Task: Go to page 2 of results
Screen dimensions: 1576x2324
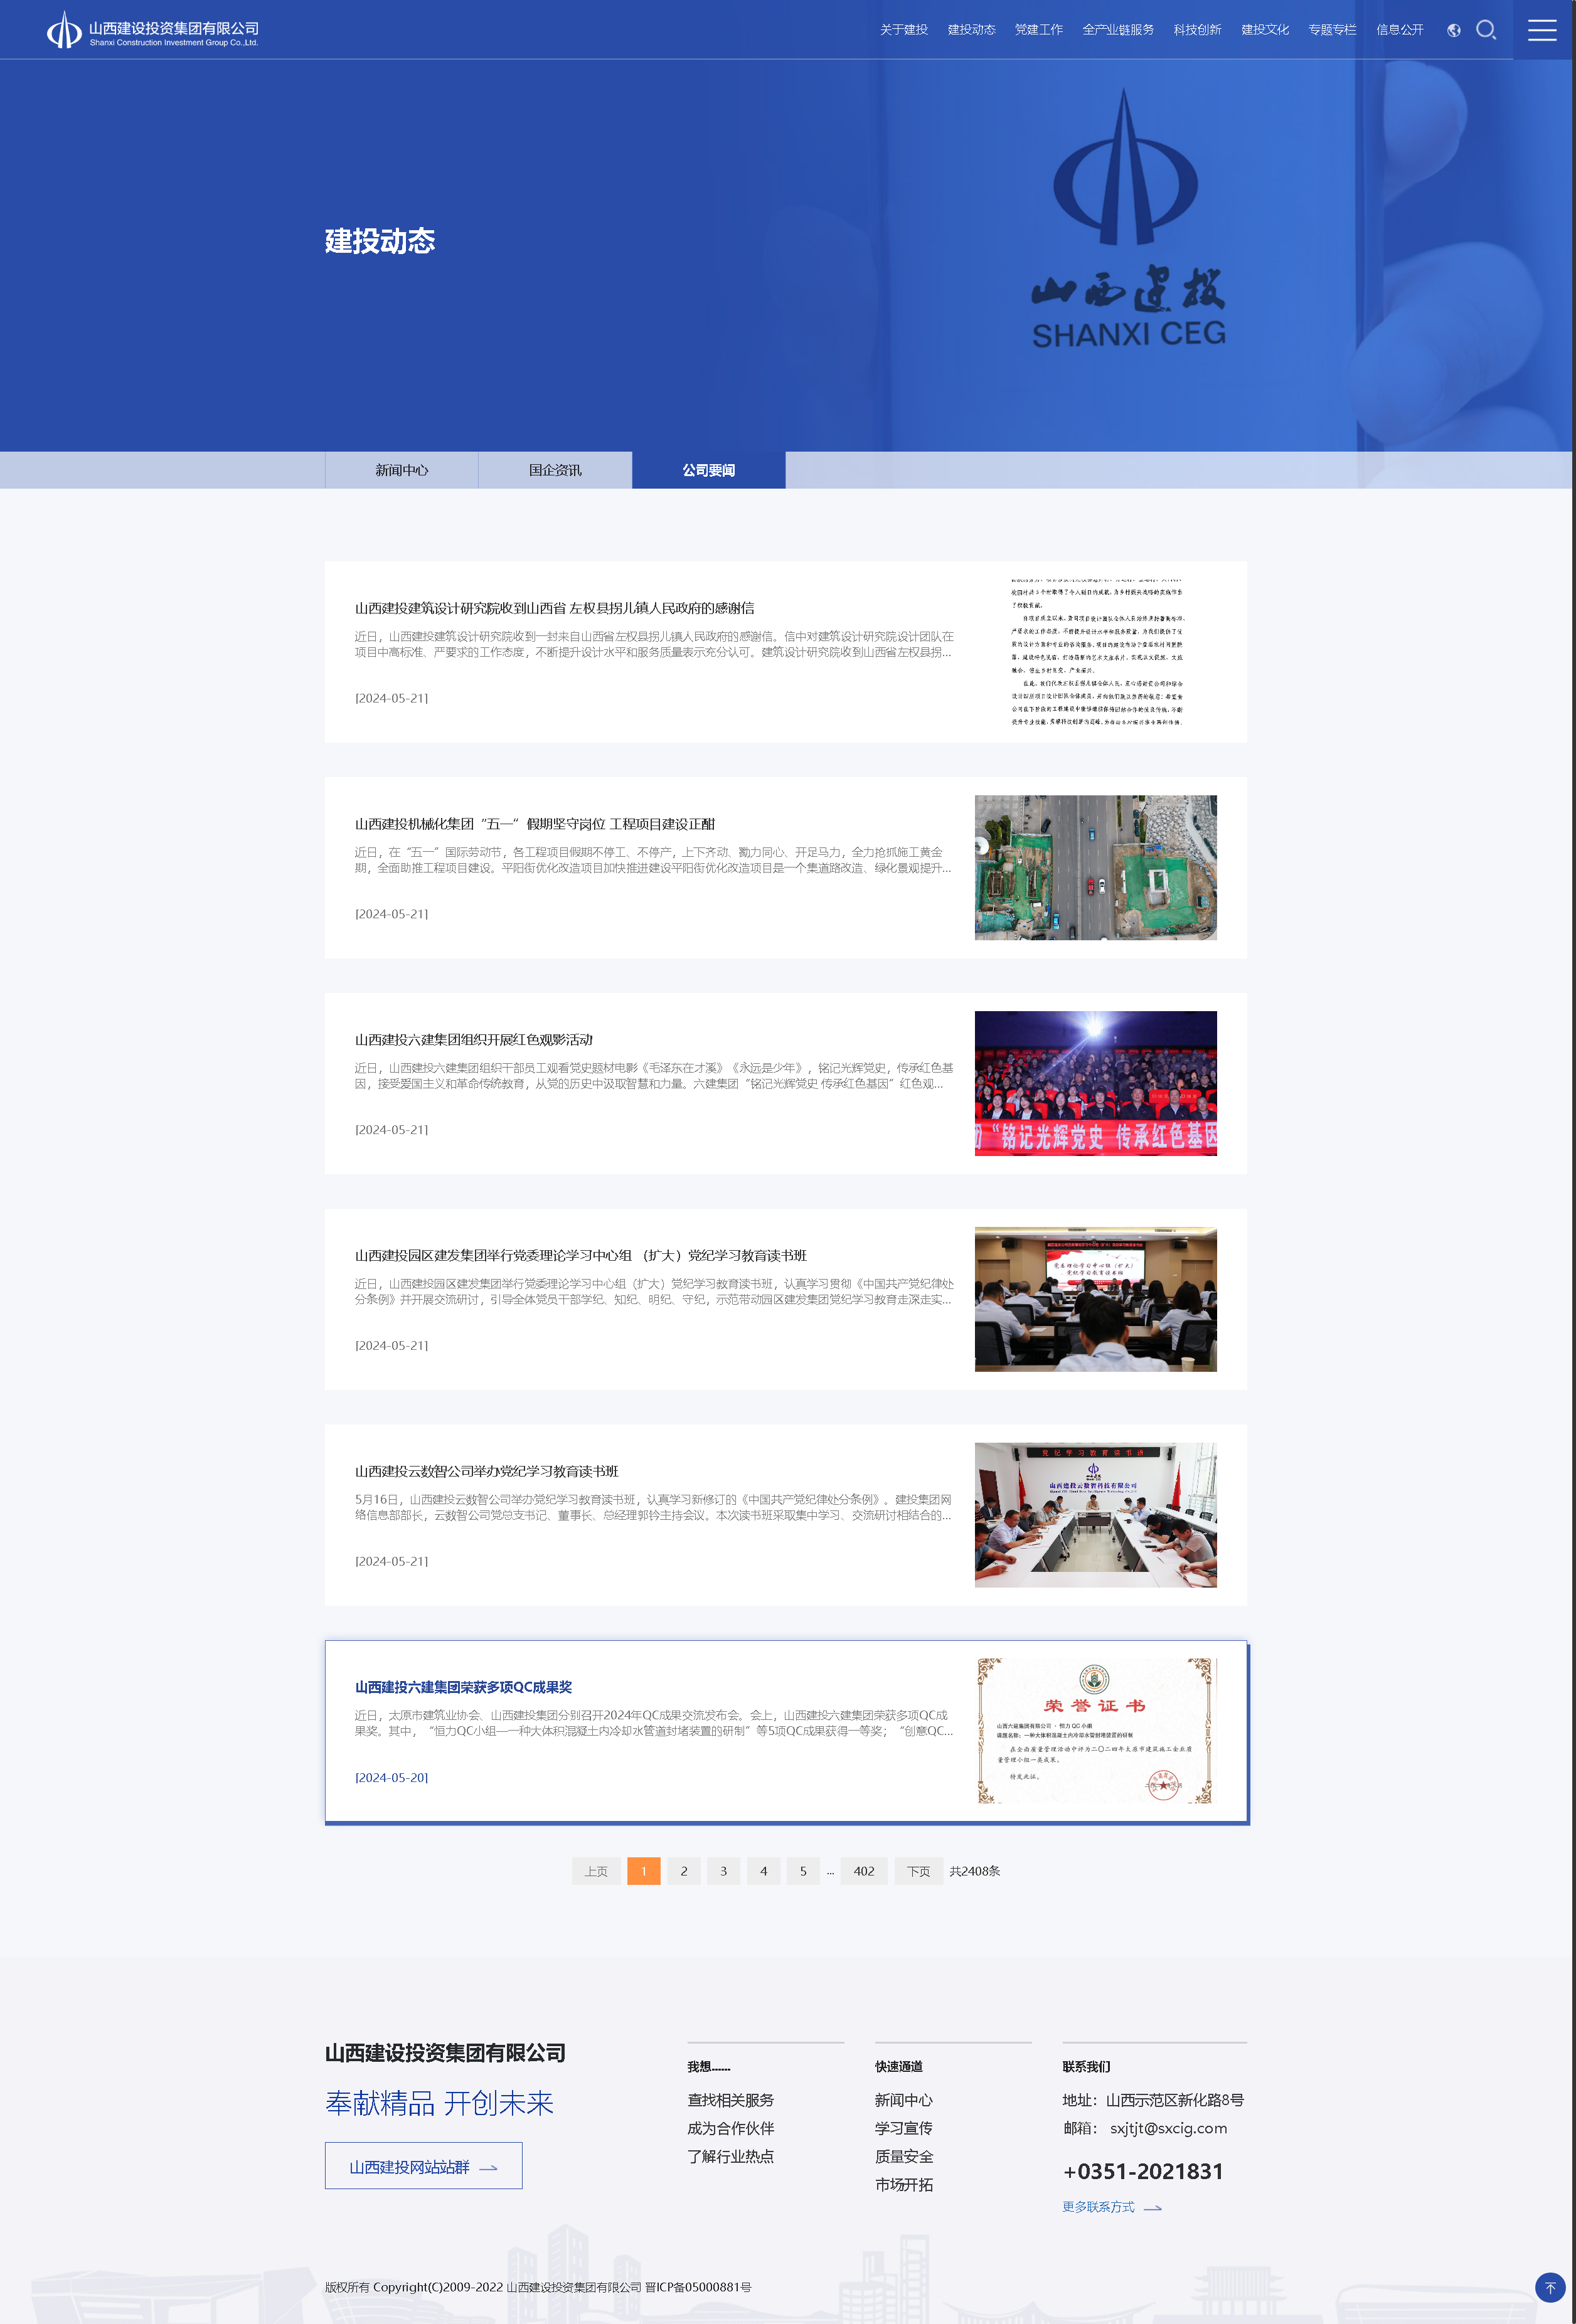Action: click(684, 1871)
